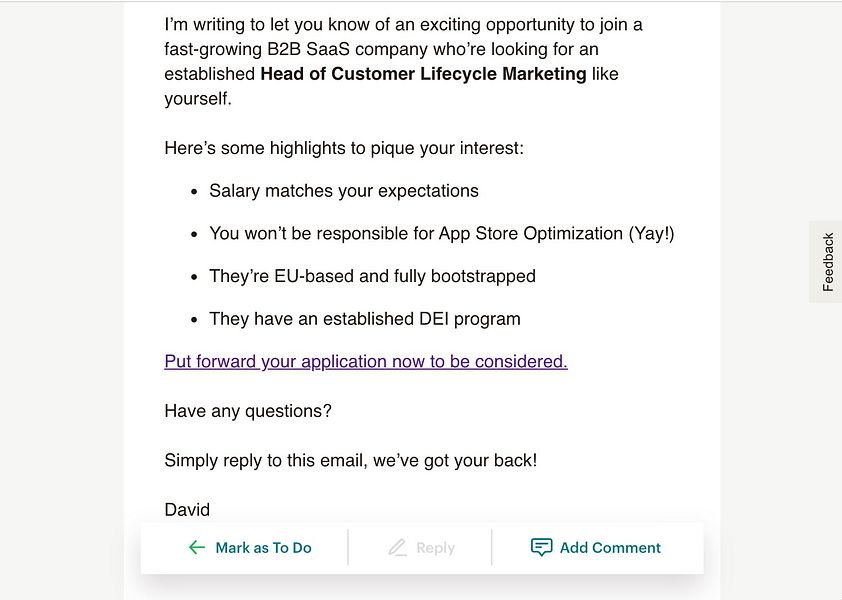Click David's signature at the email bottom
The height and width of the screenshot is (600, 842).
186,509
